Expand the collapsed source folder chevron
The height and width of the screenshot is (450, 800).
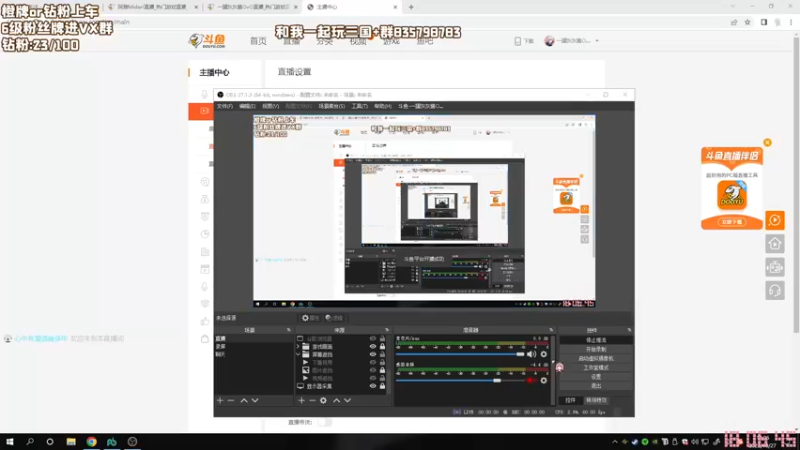coord(298,346)
